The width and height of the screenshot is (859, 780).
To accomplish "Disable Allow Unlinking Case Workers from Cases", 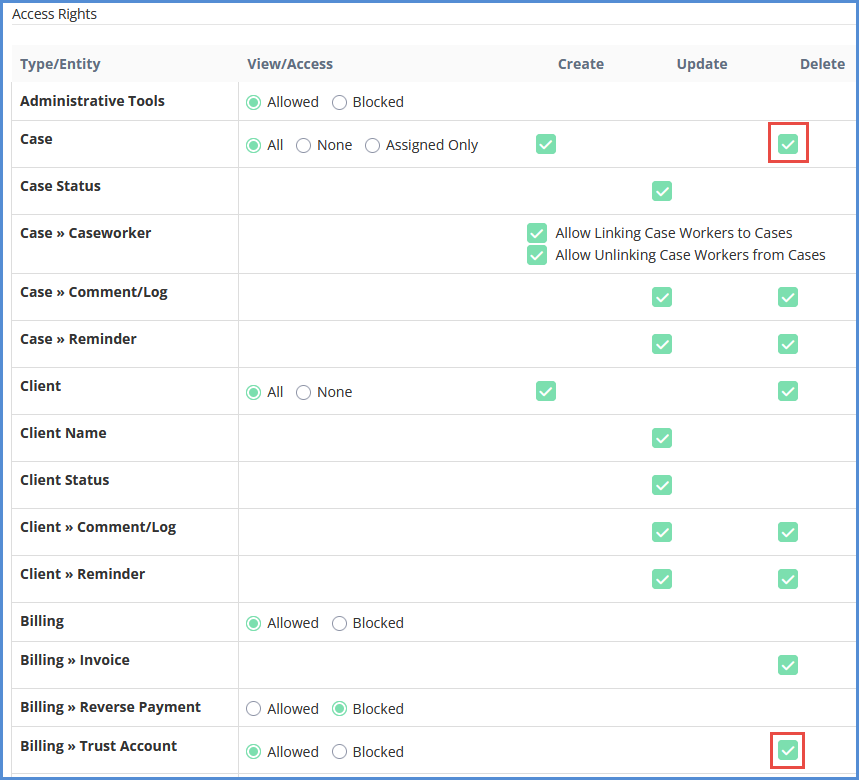I will pos(537,255).
